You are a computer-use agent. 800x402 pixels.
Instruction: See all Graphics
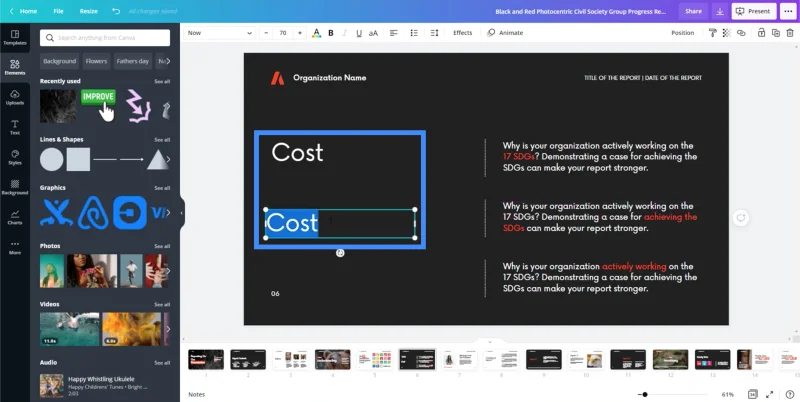pyautogui.click(x=162, y=188)
